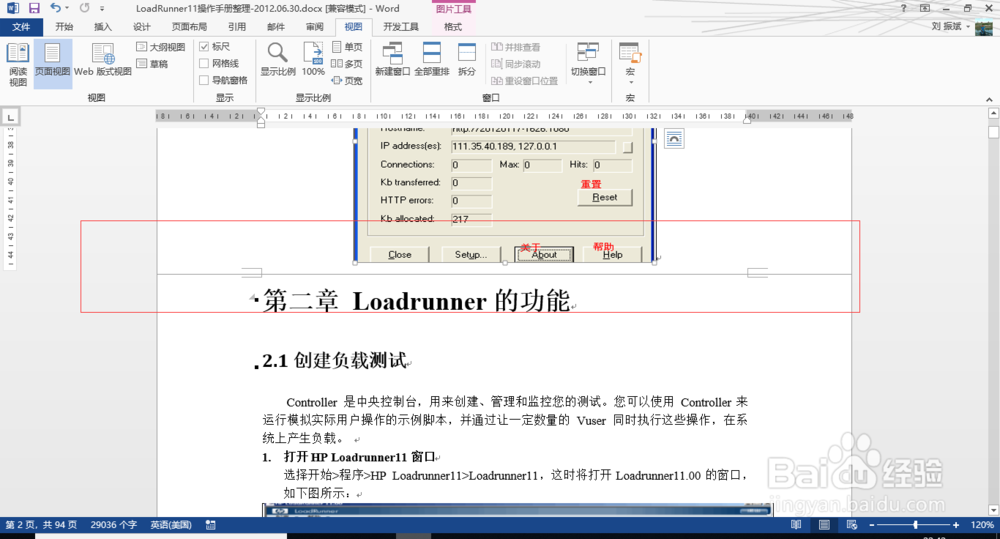Click 全部重排 arrange all
The width and height of the screenshot is (1000, 539).
[432, 59]
